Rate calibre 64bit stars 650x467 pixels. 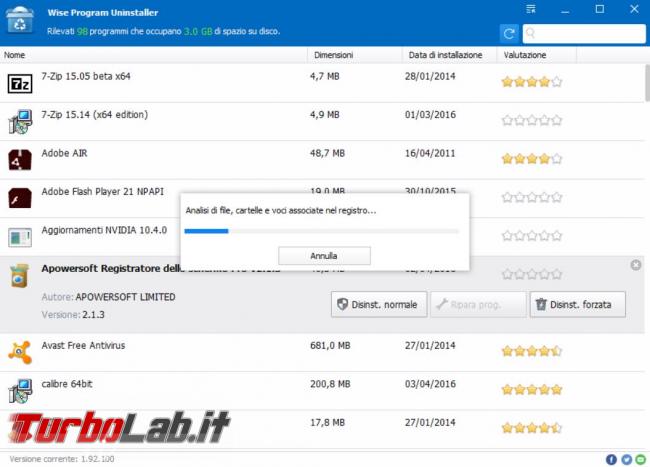[532, 390]
